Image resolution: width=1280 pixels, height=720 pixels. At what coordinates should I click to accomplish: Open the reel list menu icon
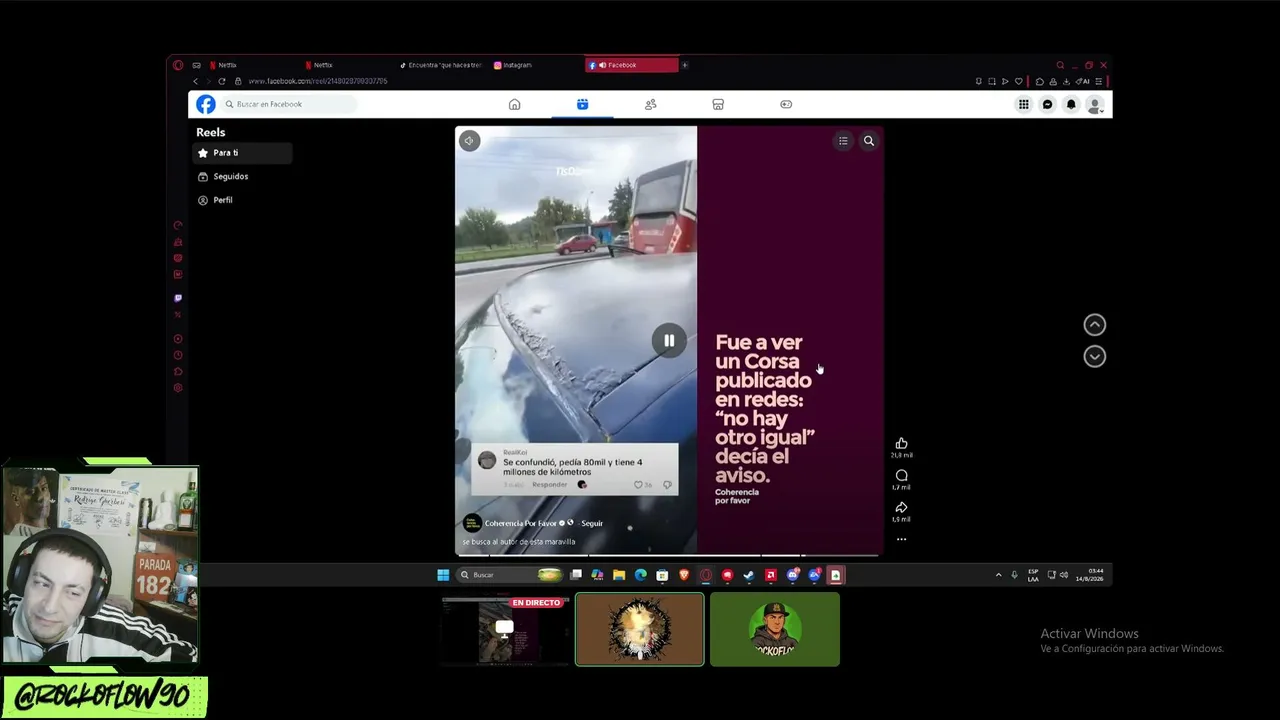pos(843,141)
